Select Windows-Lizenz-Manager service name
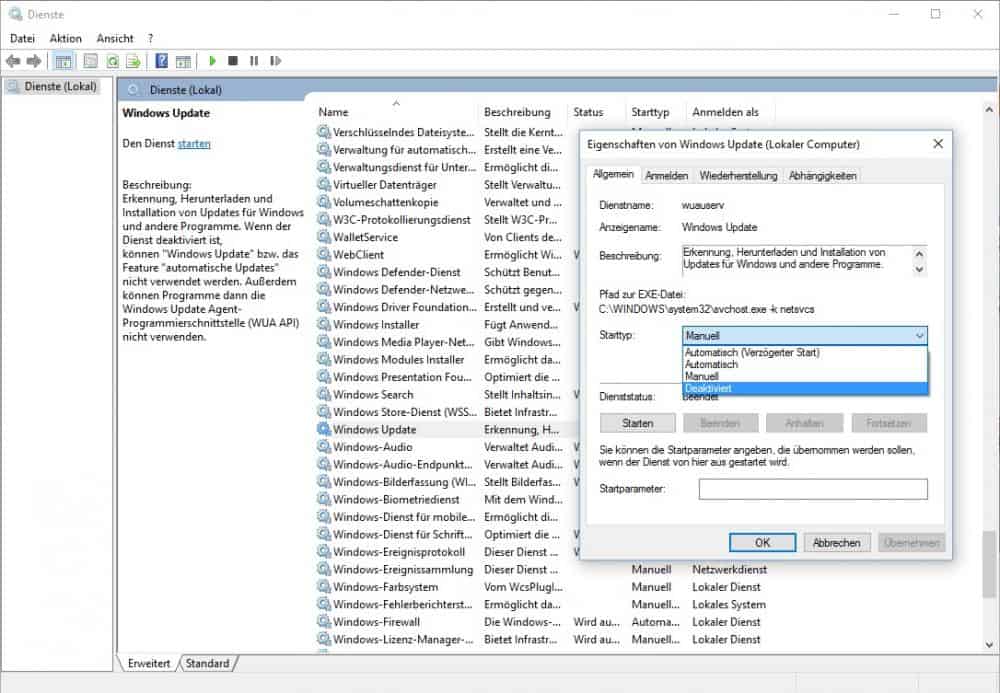Image resolution: width=1000 pixels, height=693 pixels. (403, 639)
